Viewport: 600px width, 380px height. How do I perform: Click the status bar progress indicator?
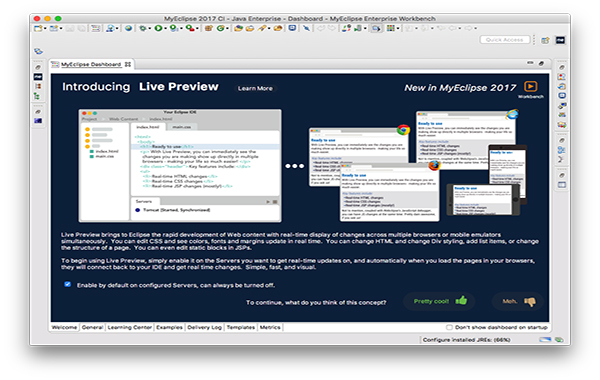(545, 339)
